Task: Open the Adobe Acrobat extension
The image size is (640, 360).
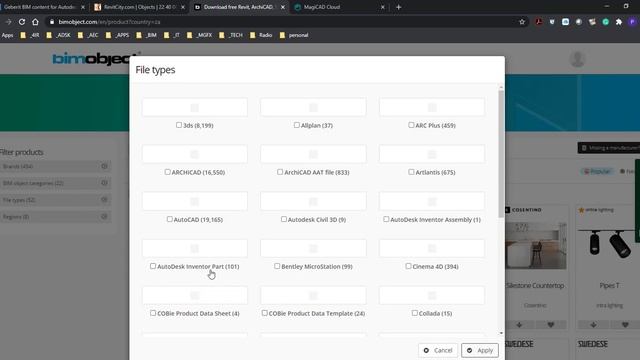Action: pos(539,22)
